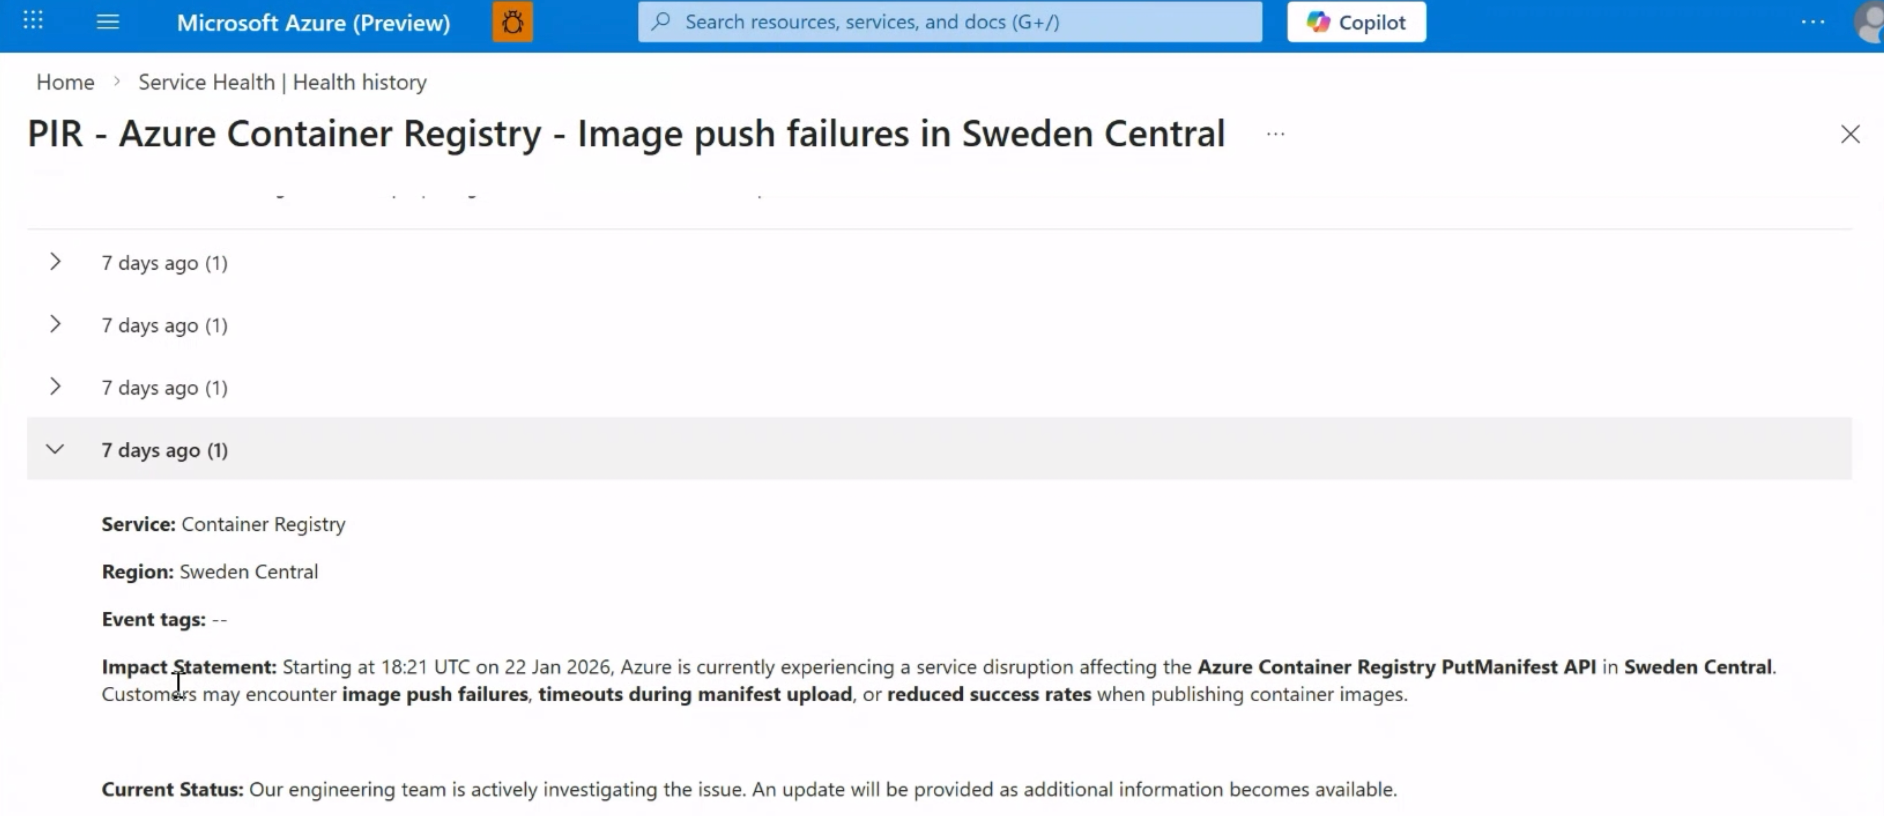Go to the Home breadcrumb
Viewport: 1884px width, 816px height.
pos(65,82)
